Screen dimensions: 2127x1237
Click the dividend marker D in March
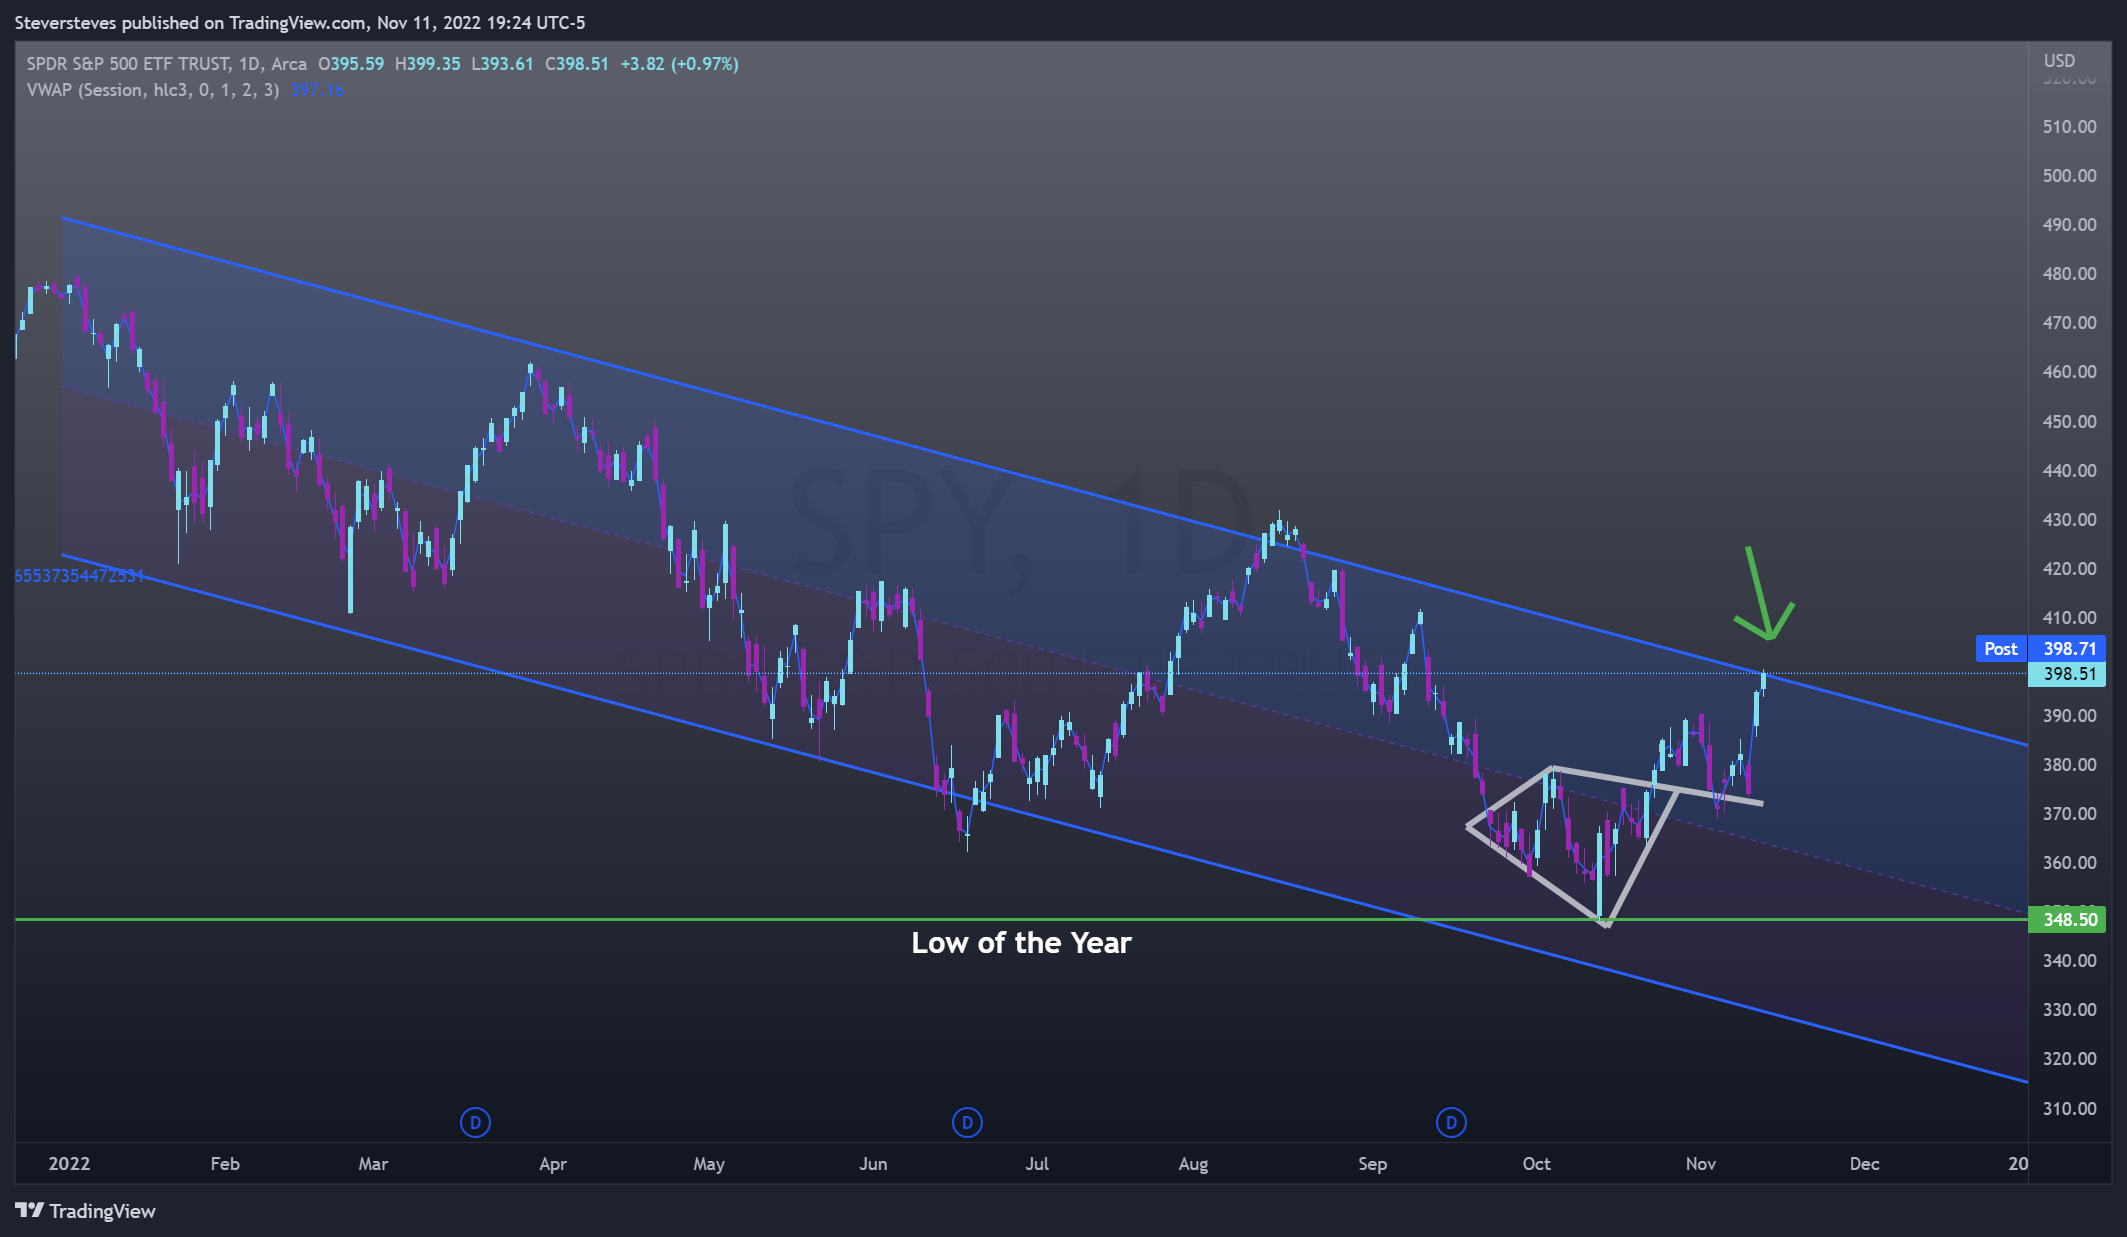tap(475, 1122)
